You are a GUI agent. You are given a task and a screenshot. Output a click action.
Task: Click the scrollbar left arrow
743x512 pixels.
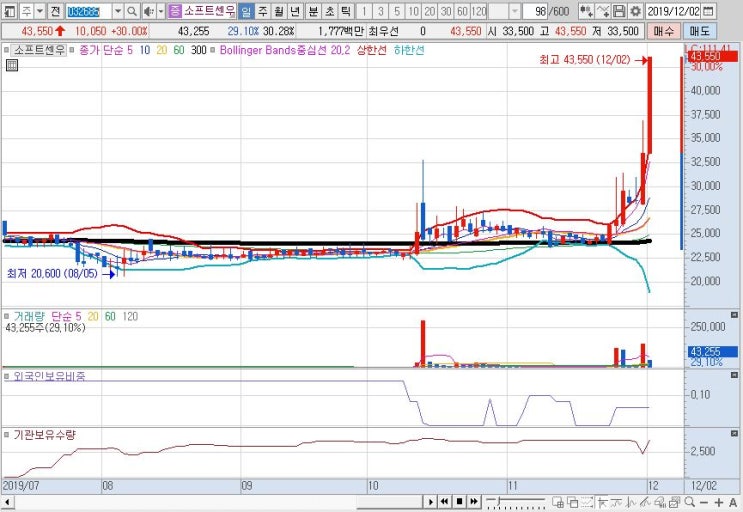click(7, 502)
